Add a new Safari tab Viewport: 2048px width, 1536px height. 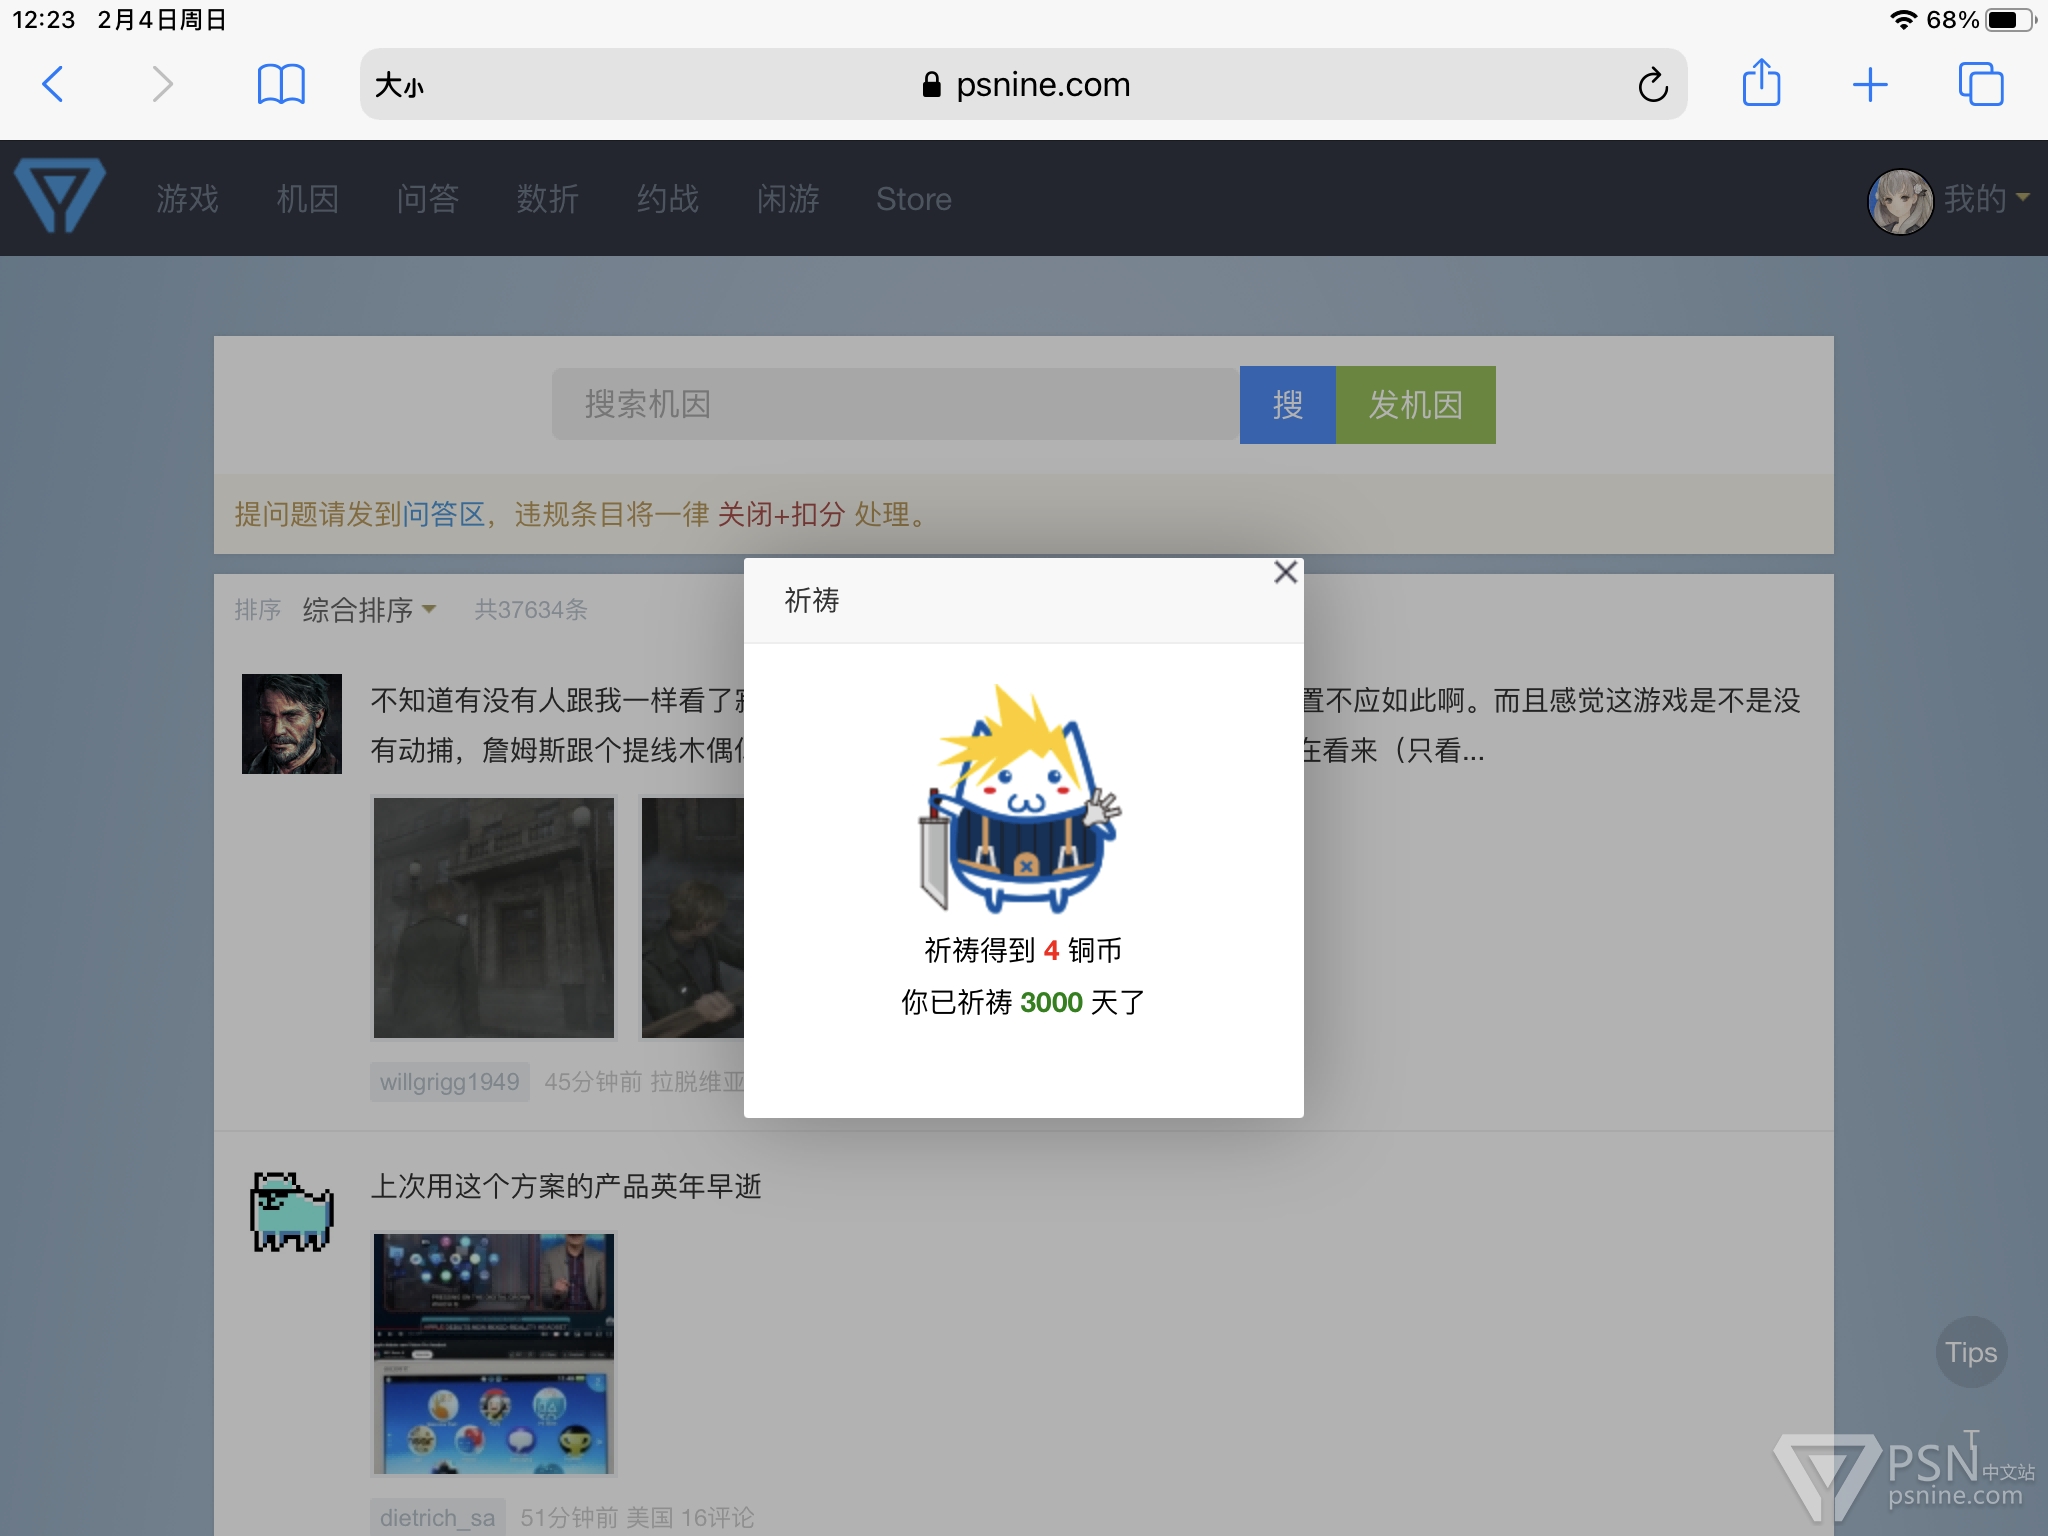pyautogui.click(x=1870, y=85)
